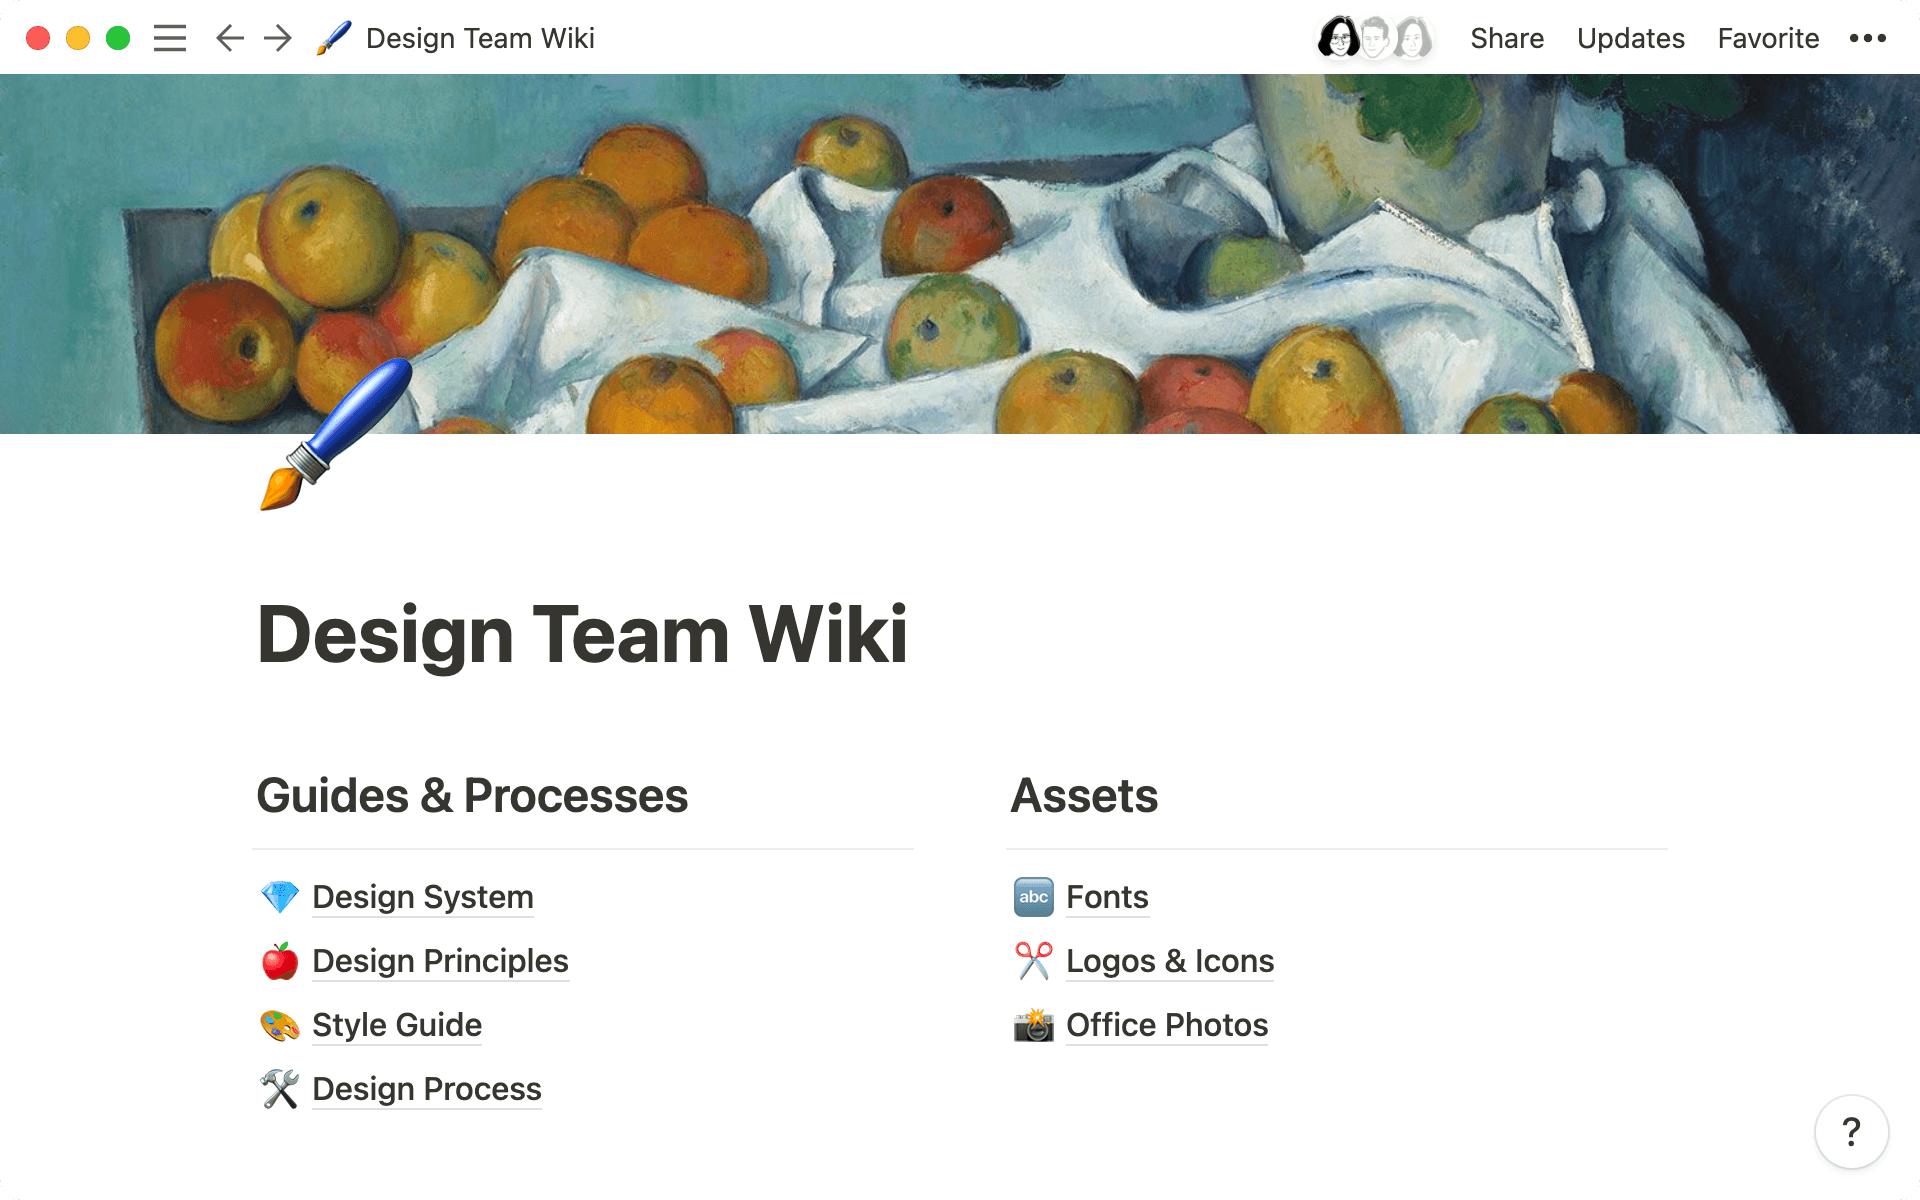Click the hammer and wrench icon by Design Process
Screen dimensions: 1920x1200
click(x=281, y=1089)
